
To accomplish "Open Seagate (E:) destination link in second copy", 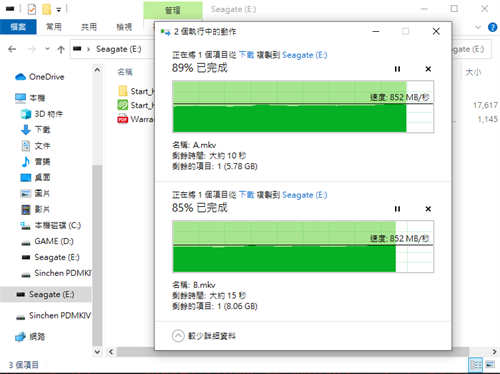I will point(305,195).
